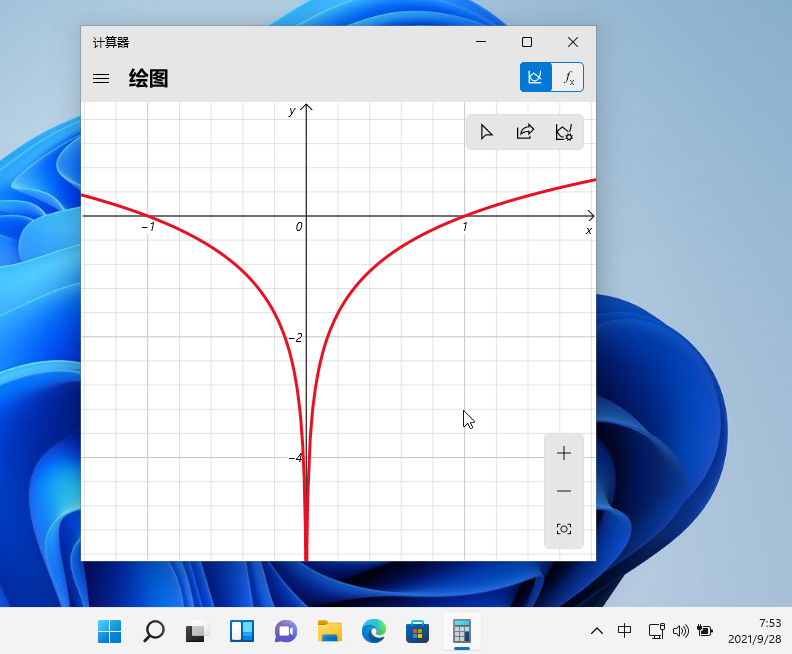Viewport: 792px width, 654px height.
Task: Open Widgets panel from taskbar
Action: pos(242,631)
